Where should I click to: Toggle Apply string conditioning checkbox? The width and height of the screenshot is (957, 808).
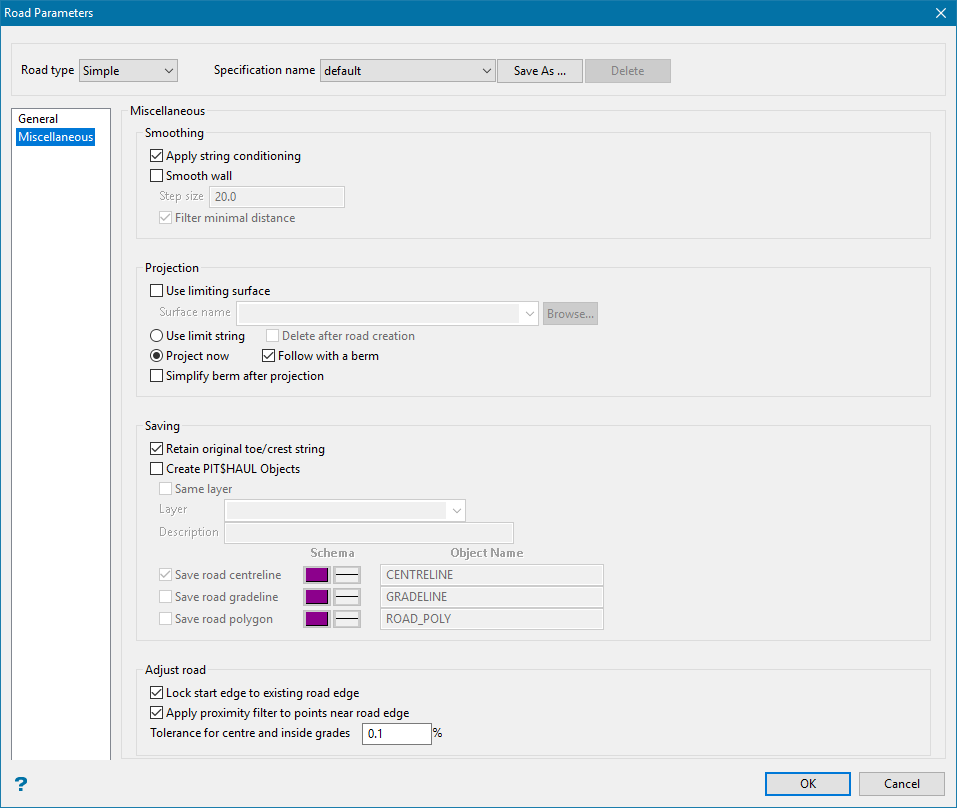point(156,156)
